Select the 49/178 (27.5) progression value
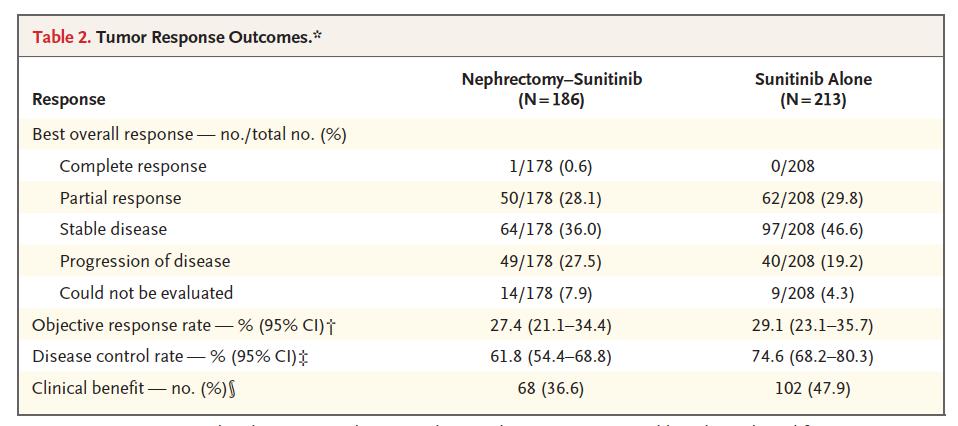The image size is (958, 426). pyautogui.click(x=552, y=261)
